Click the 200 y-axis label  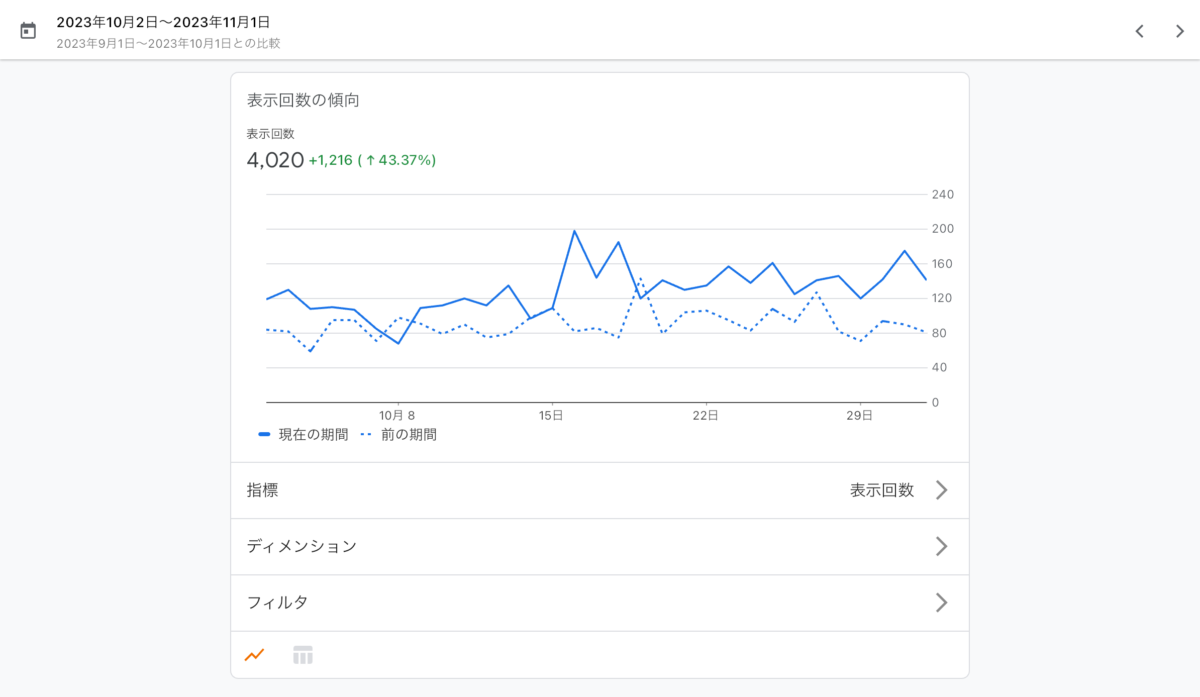[x=942, y=229]
